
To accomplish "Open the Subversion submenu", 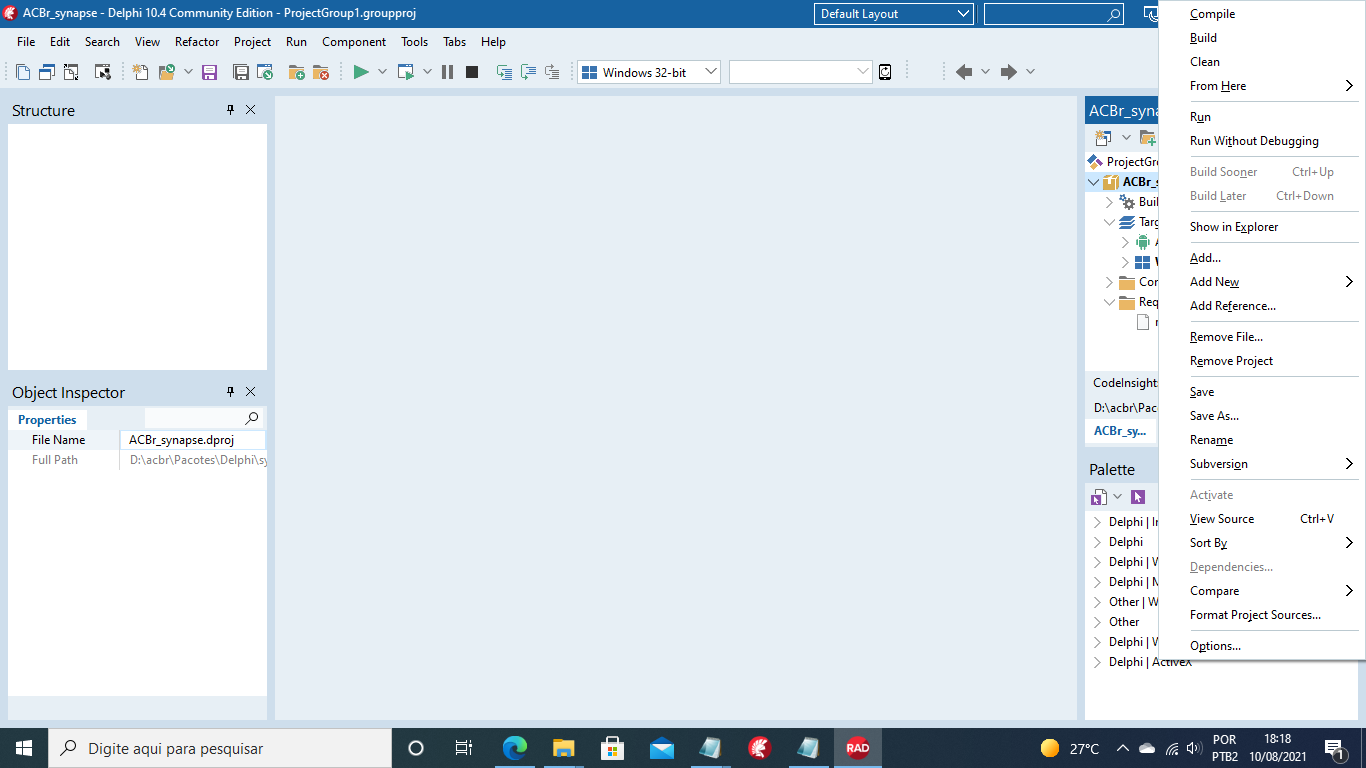I will tap(1262, 464).
